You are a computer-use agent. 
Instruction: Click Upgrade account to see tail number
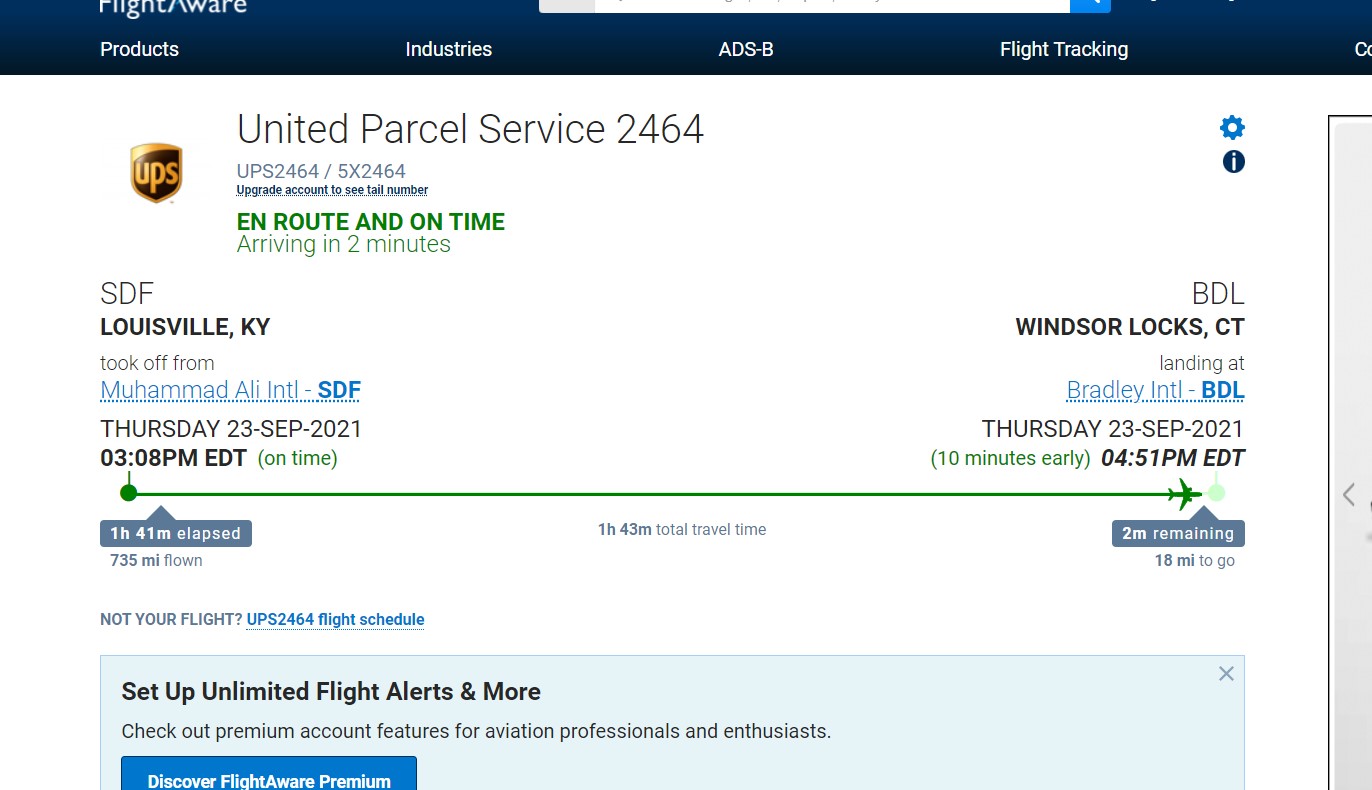[332, 190]
